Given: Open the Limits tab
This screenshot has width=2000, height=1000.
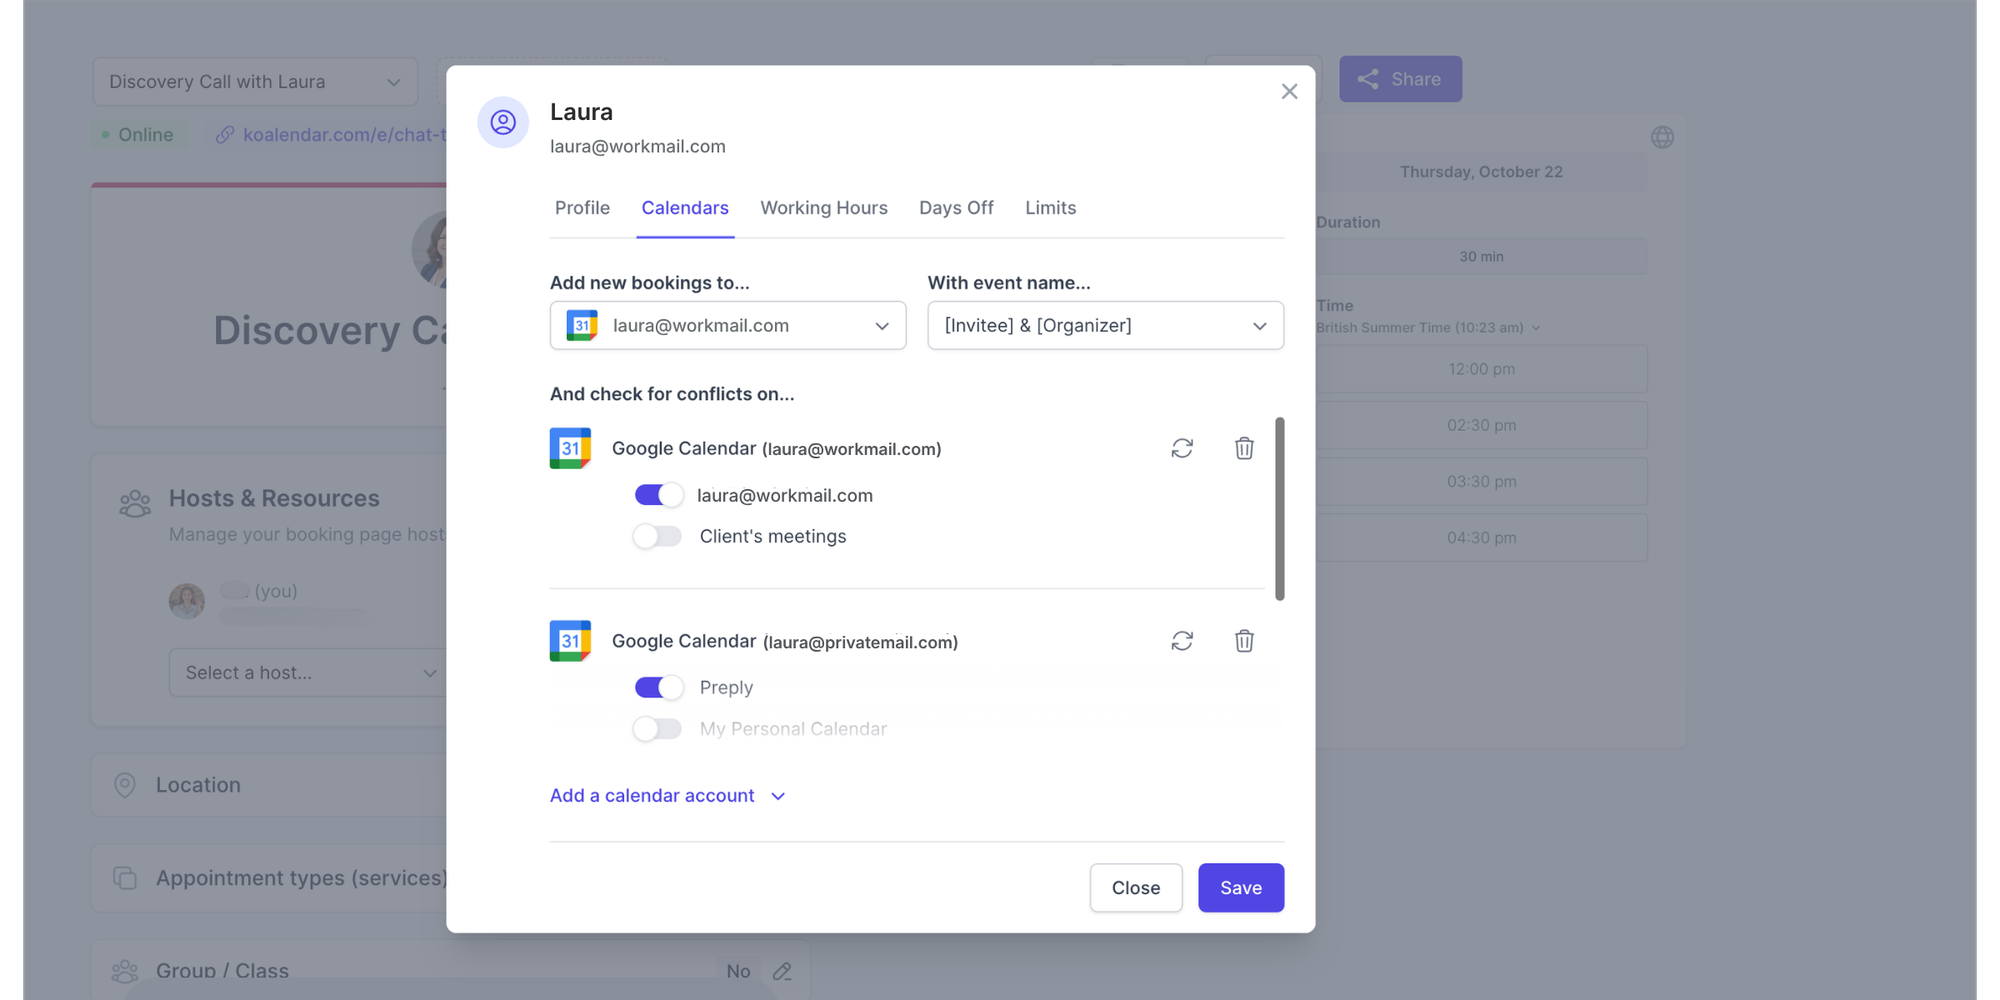Looking at the screenshot, I should (x=1050, y=208).
